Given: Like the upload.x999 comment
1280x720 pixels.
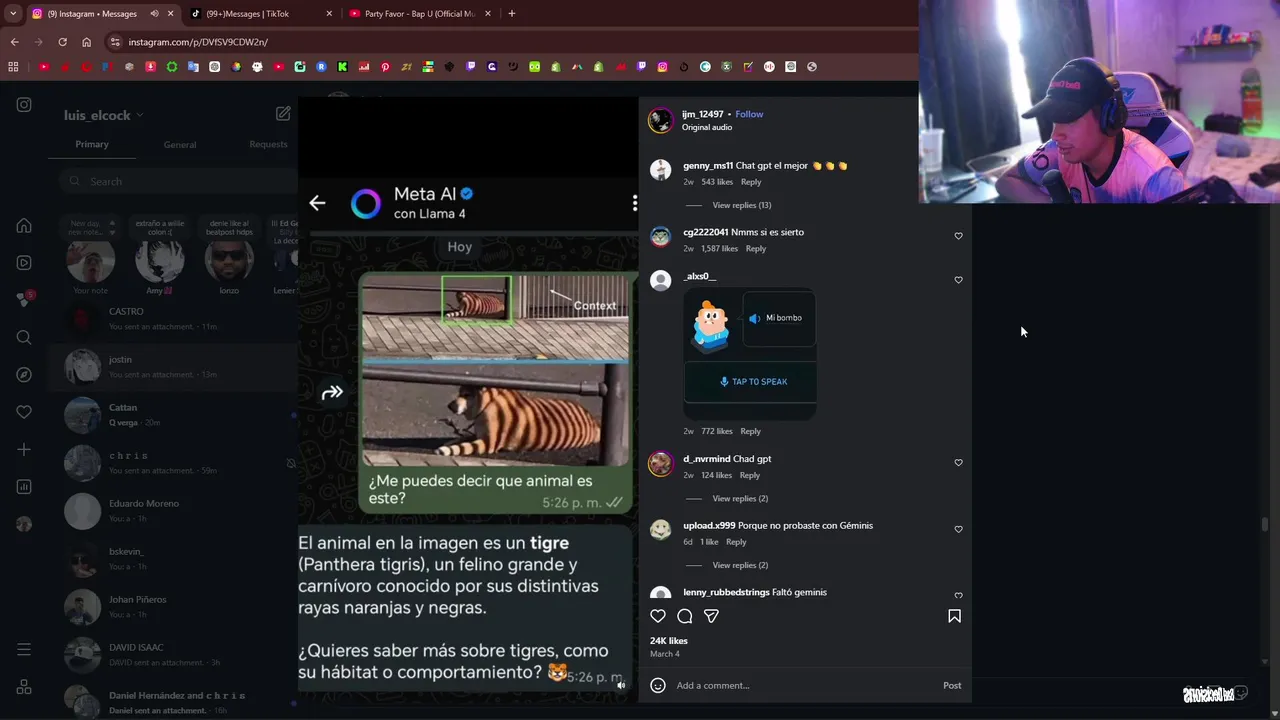Looking at the screenshot, I should click(x=958, y=529).
